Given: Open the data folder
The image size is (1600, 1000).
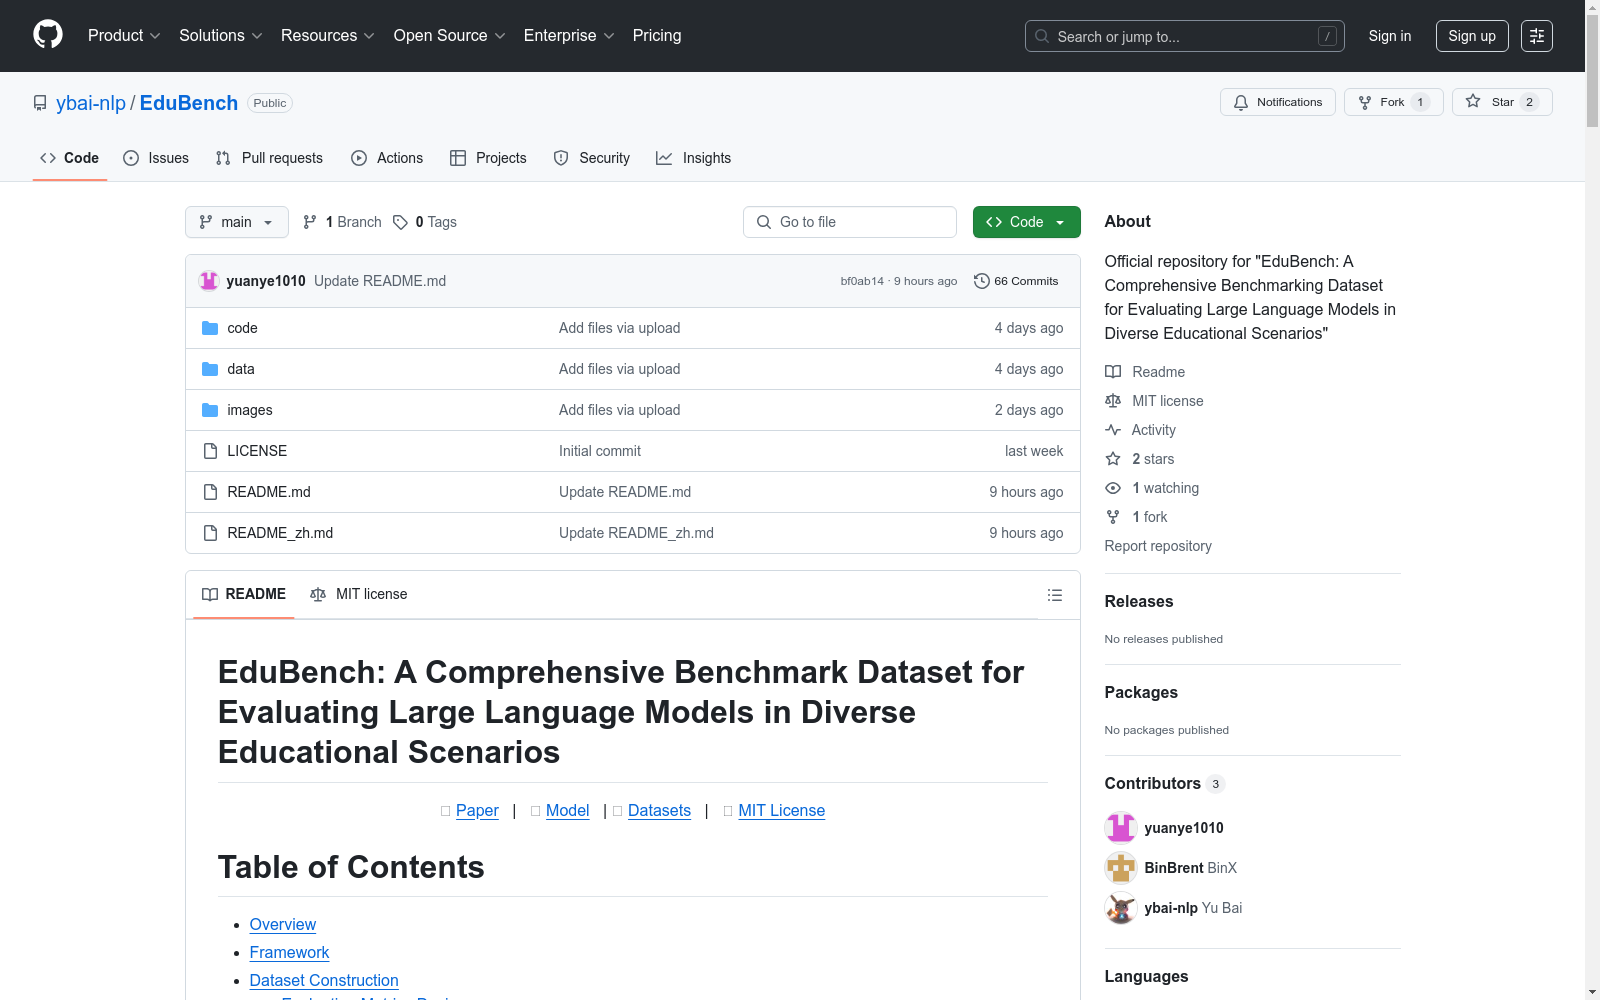Looking at the screenshot, I should coord(241,369).
